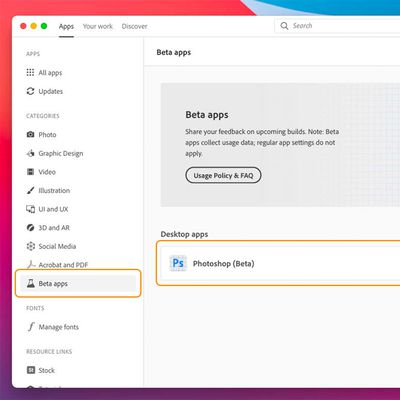Click the Beta apps banner heading
The image size is (400, 400).
pyautogui.click(x=207, y=115)
